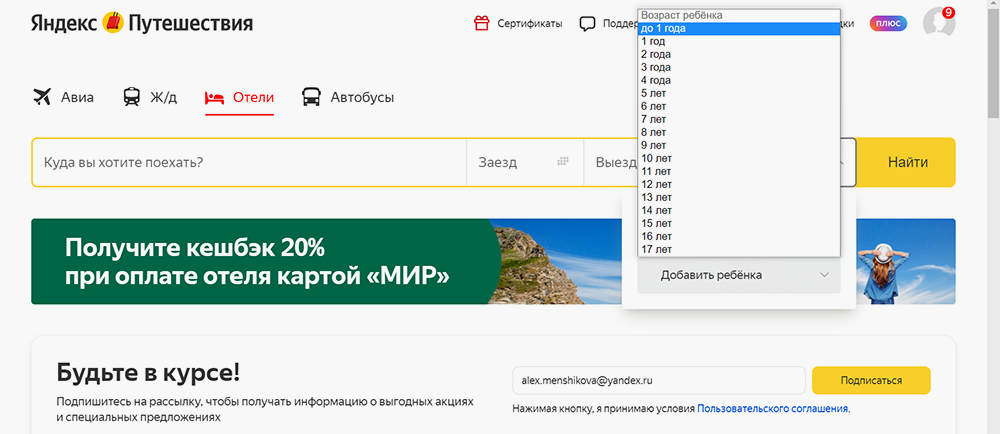Choose '5 лет' child age option

(739, 94)
